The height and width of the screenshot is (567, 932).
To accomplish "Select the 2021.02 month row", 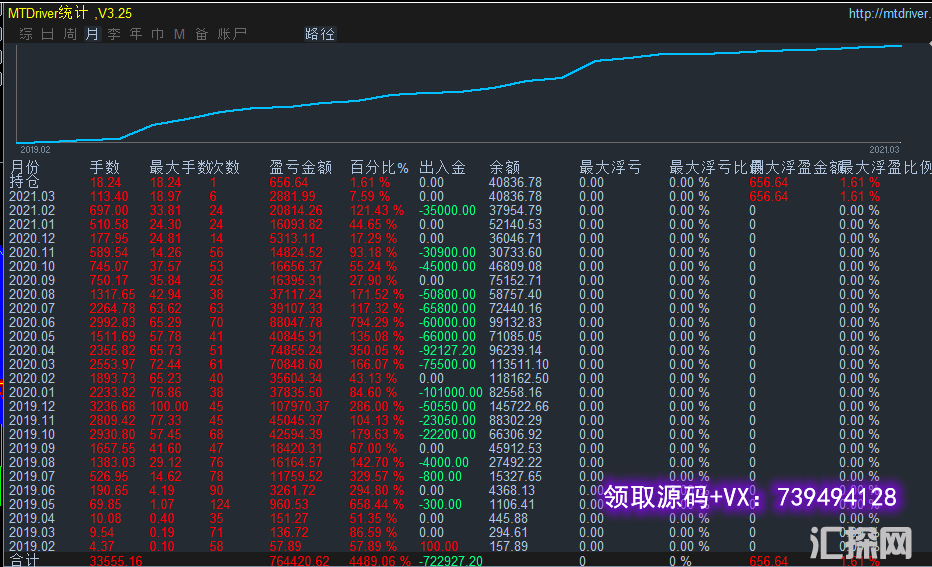I will 32,210.
